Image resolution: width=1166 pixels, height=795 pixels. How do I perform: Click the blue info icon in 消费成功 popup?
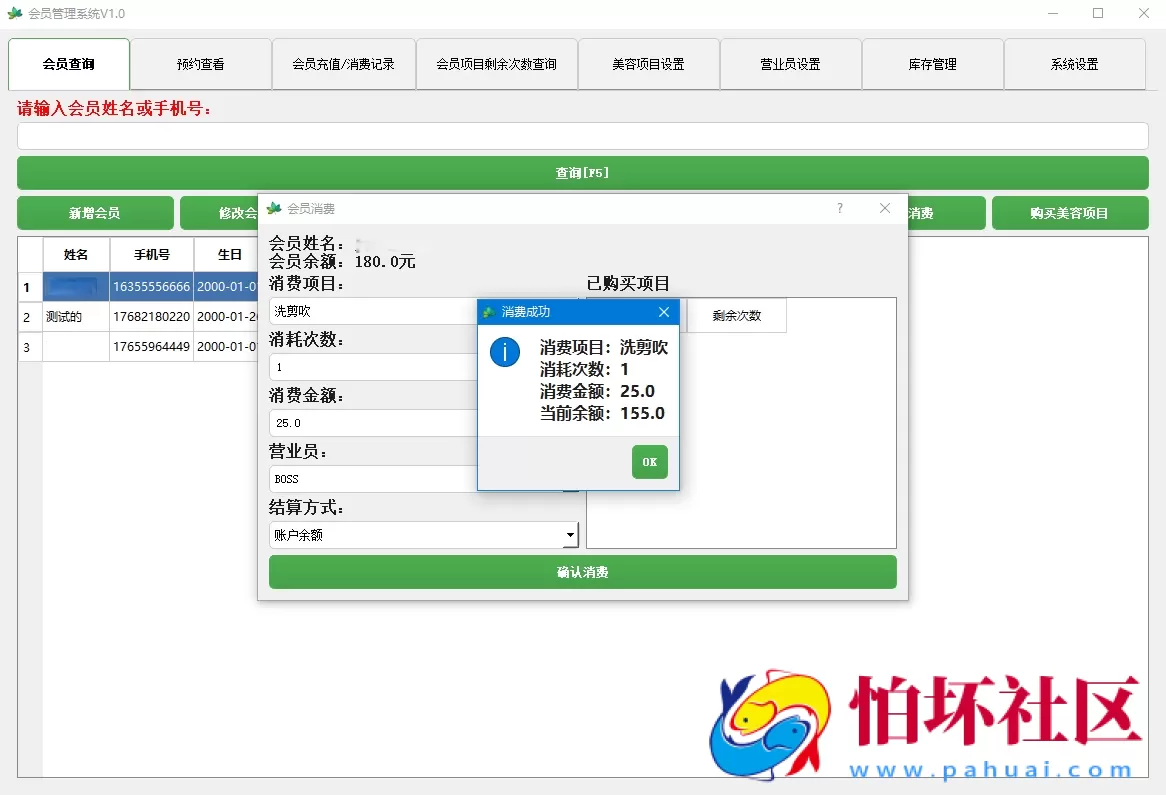(x=504, y=352)
